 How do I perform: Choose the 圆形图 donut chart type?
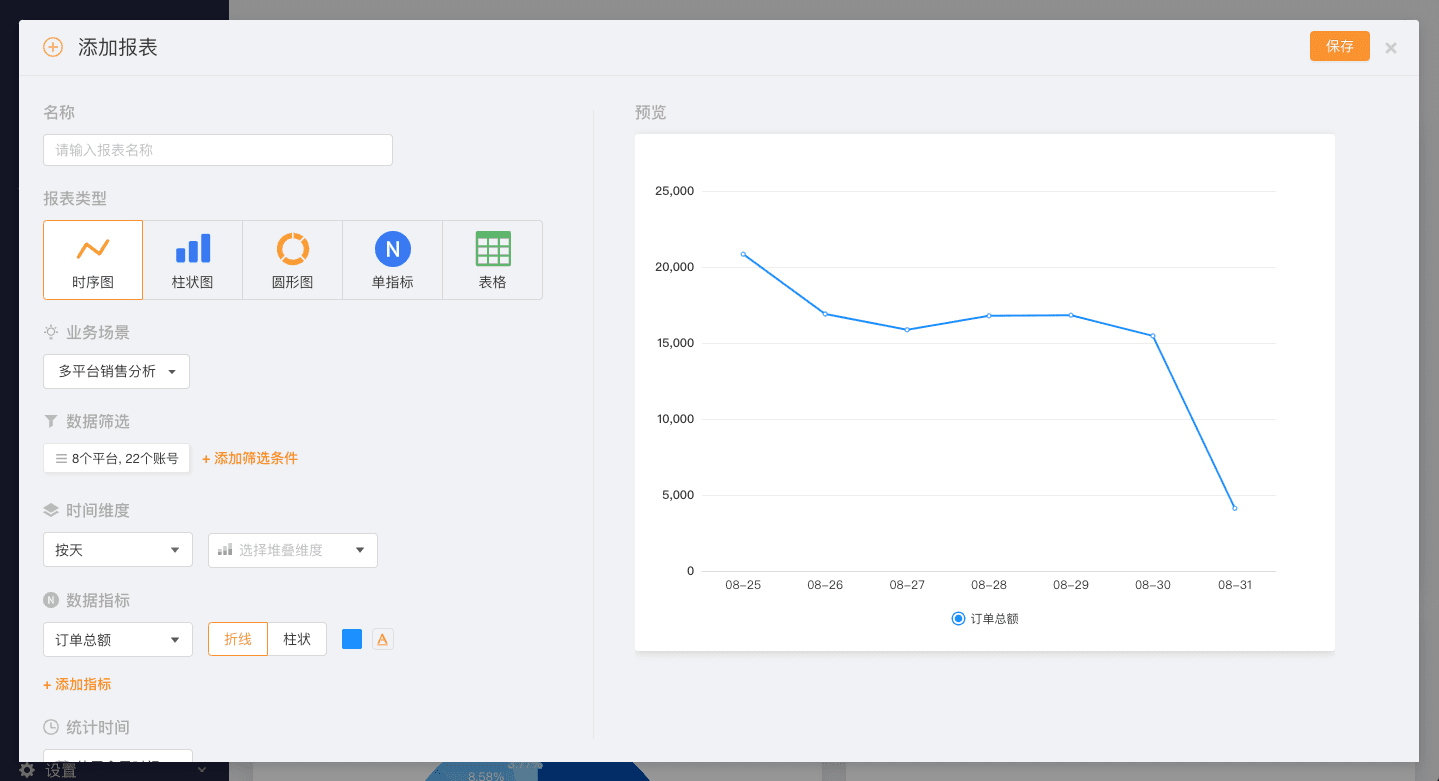[x=293, y=249]
